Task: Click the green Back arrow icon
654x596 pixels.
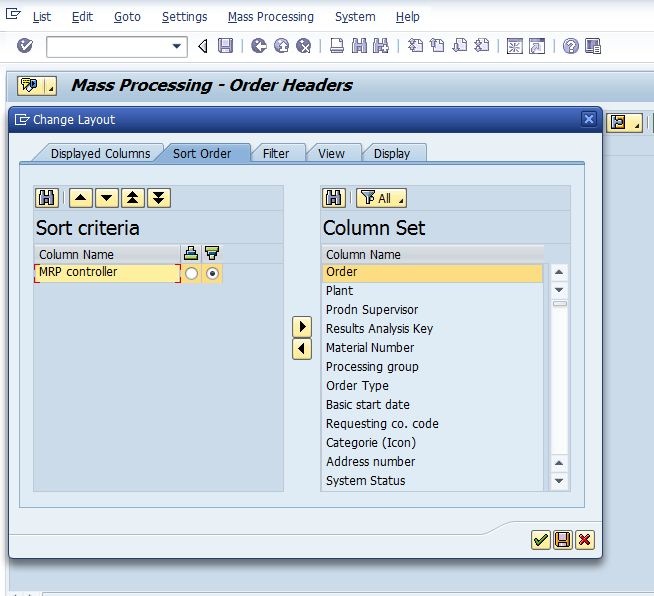Action: 259,45
